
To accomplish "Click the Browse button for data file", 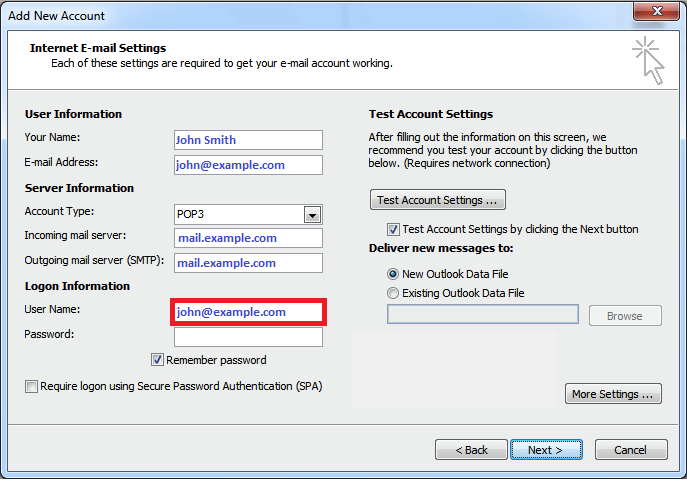I will tap(625, 316).
